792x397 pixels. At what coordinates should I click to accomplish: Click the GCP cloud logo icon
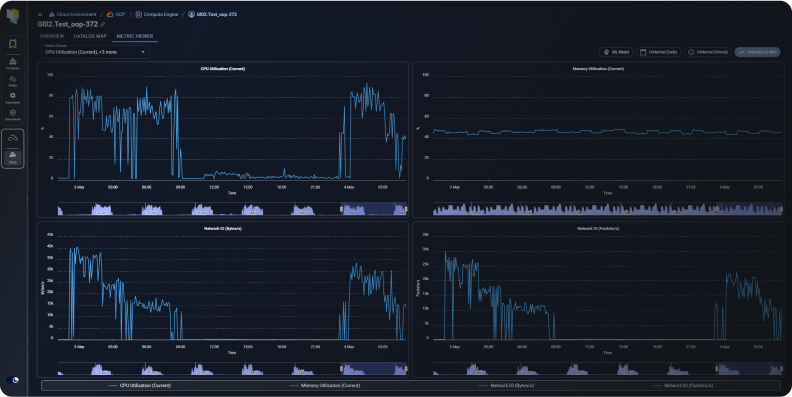pyautogui.click(x=110, y=15)
